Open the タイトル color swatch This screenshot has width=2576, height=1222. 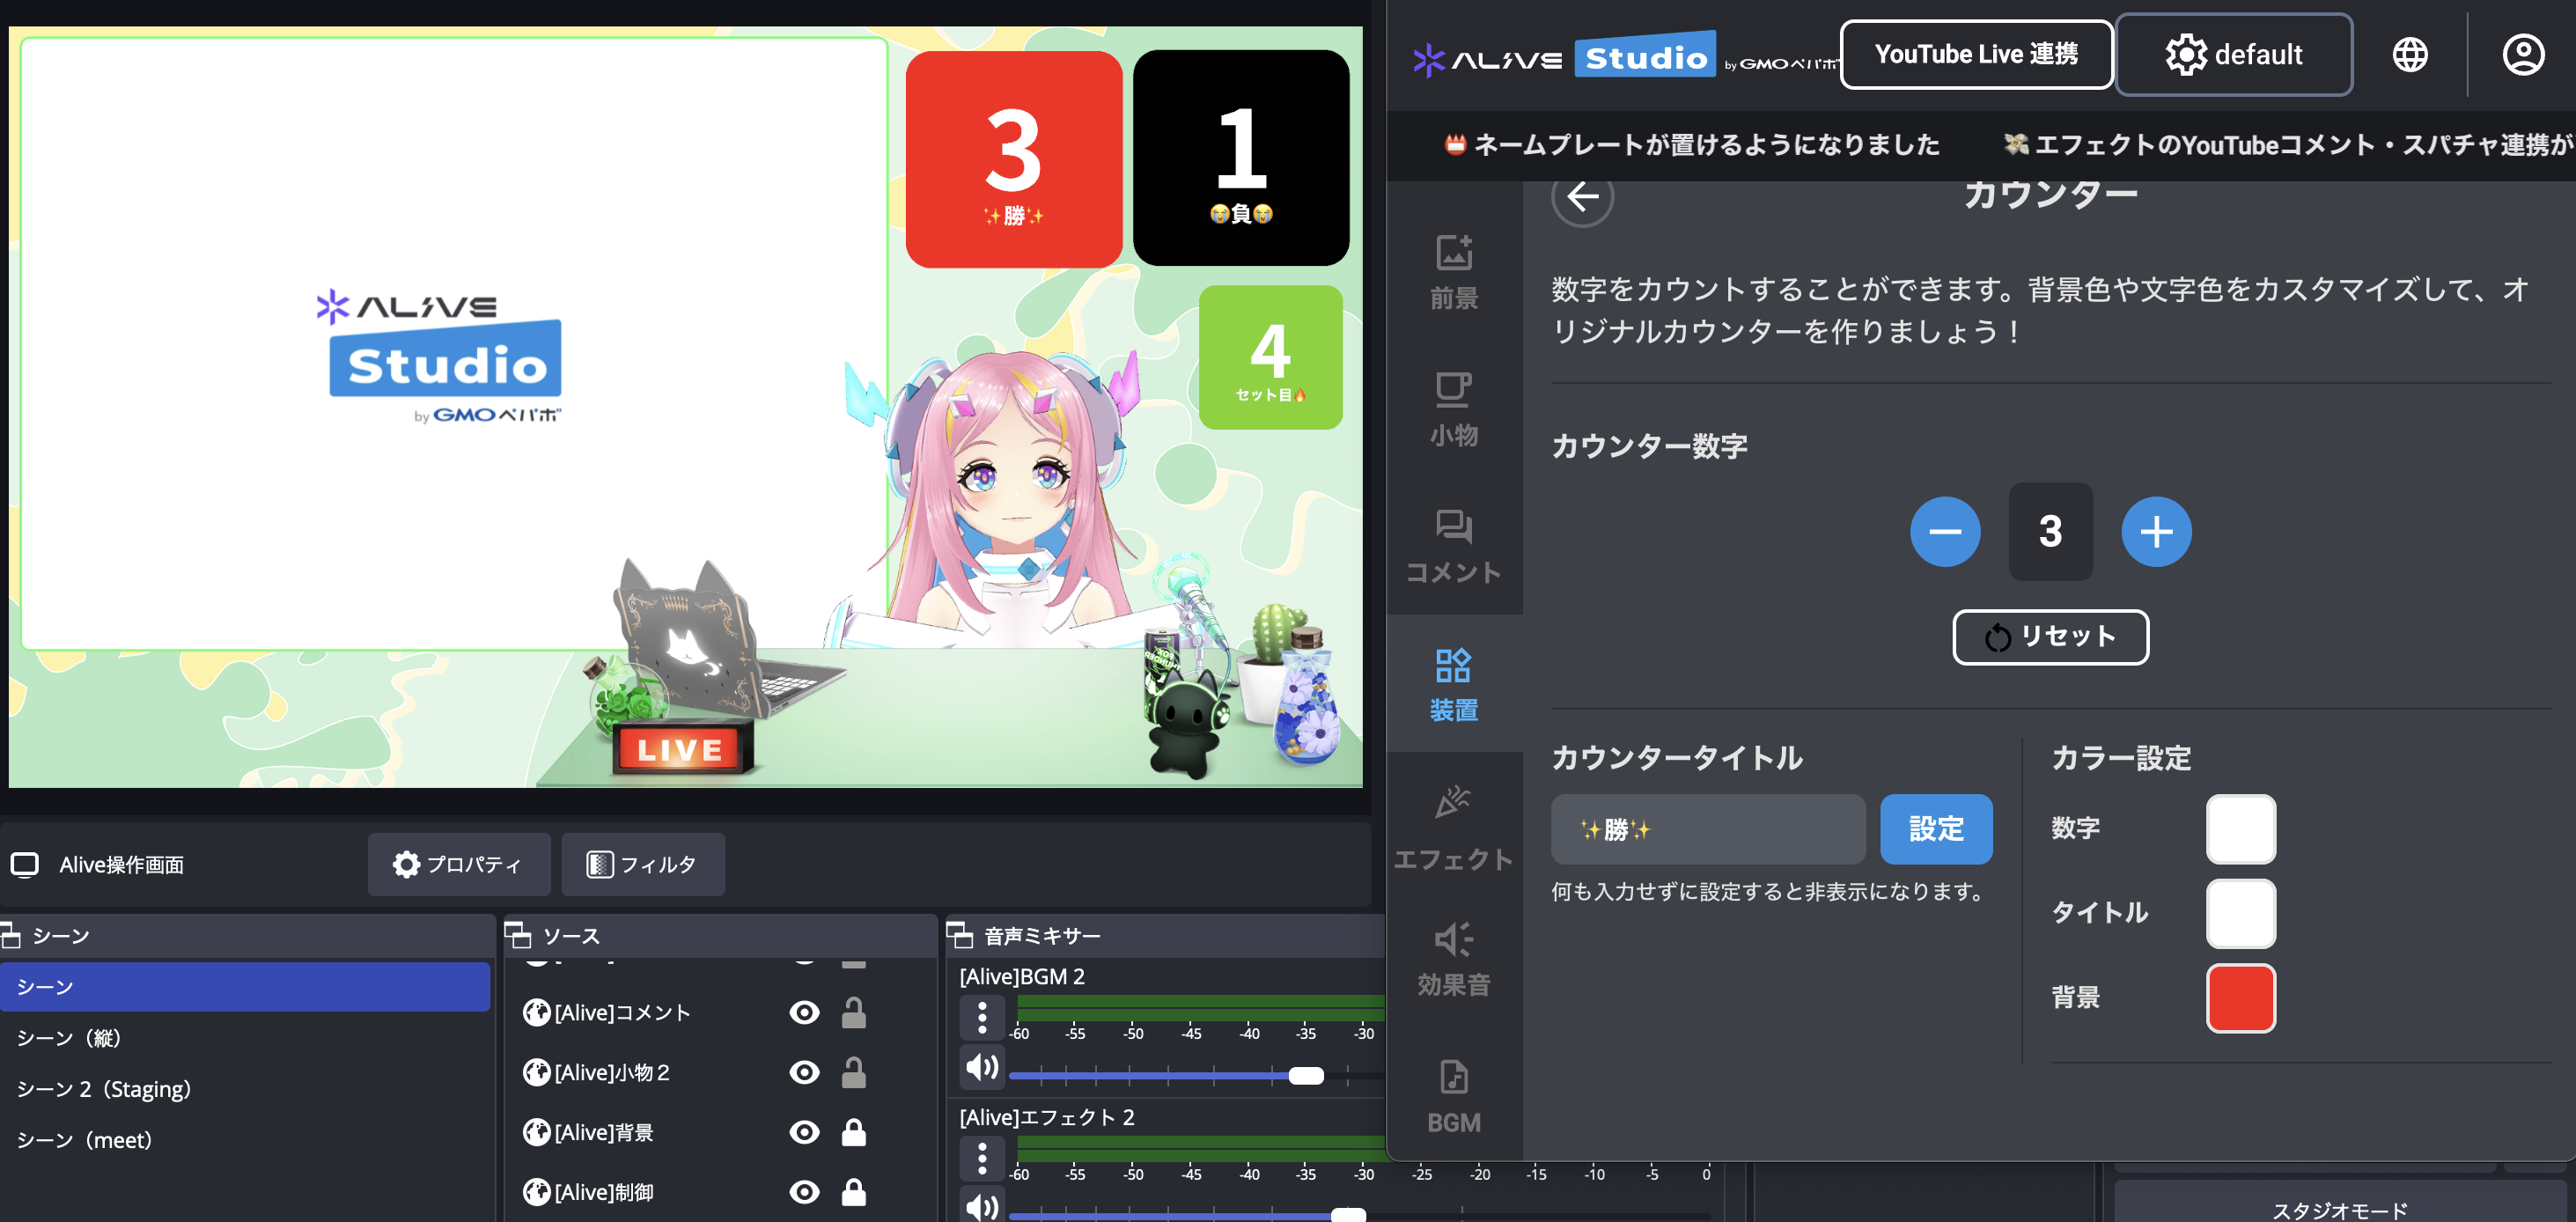pyautogui.click(x=2240, y=913)
